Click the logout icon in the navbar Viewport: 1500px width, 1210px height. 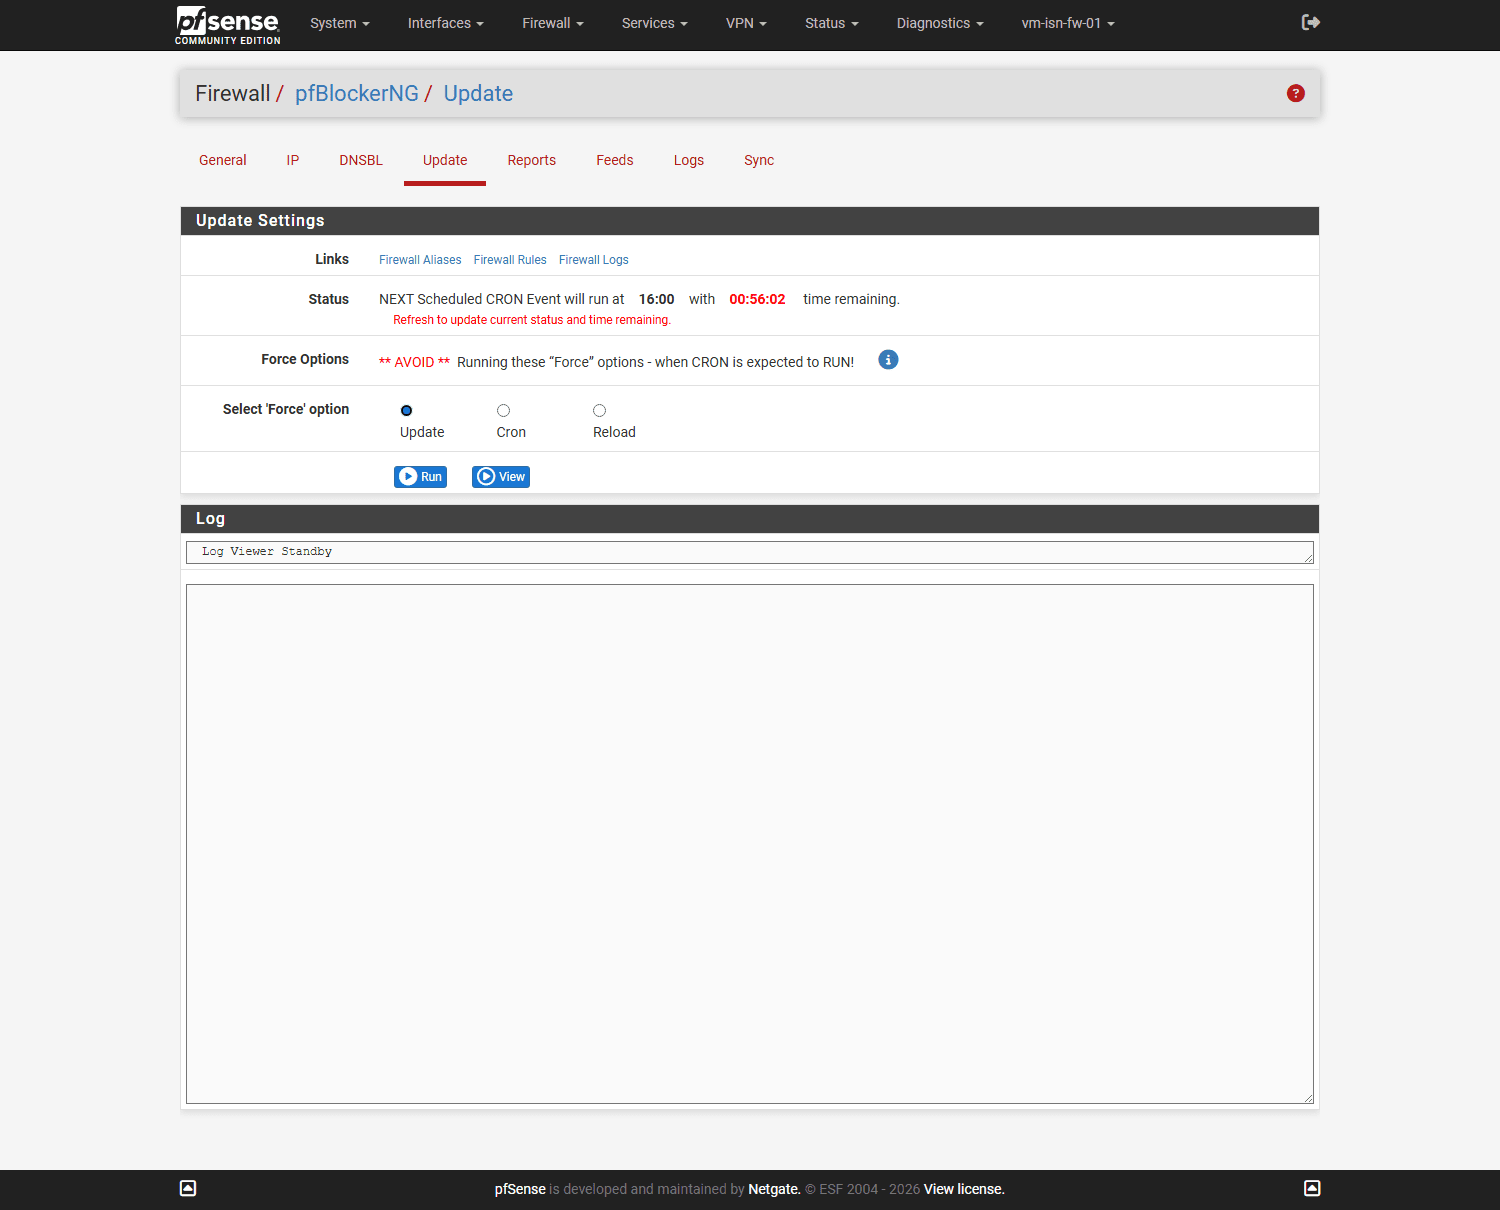tap(1311, 22)
